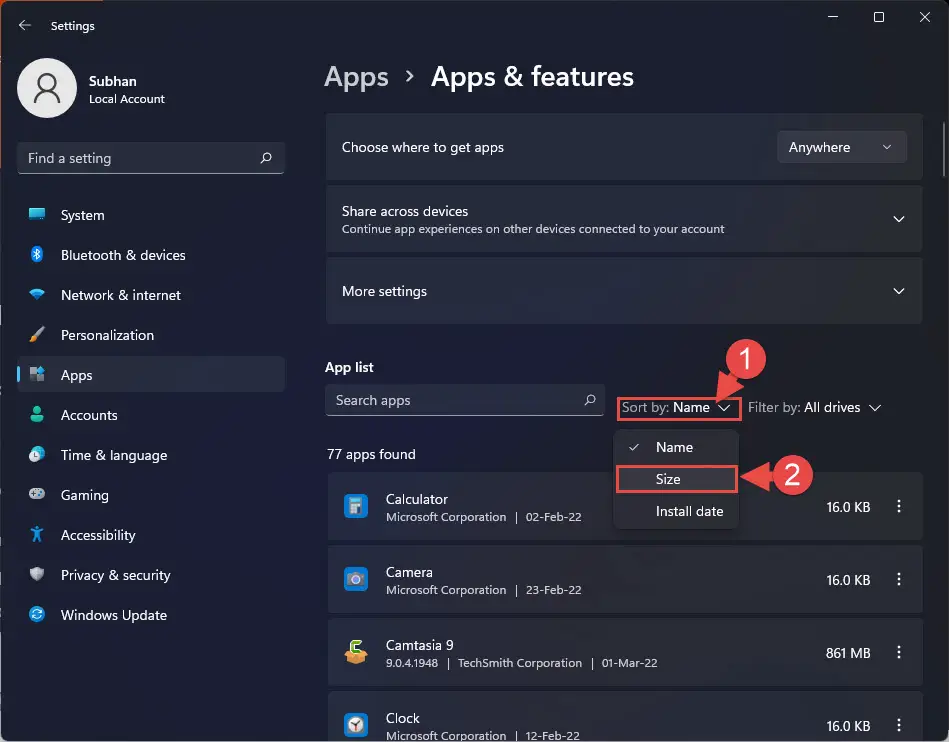Screen dimensions: 949x742
Task: Click the vertical scrollbar on right edge
Action: coord(944,149)
